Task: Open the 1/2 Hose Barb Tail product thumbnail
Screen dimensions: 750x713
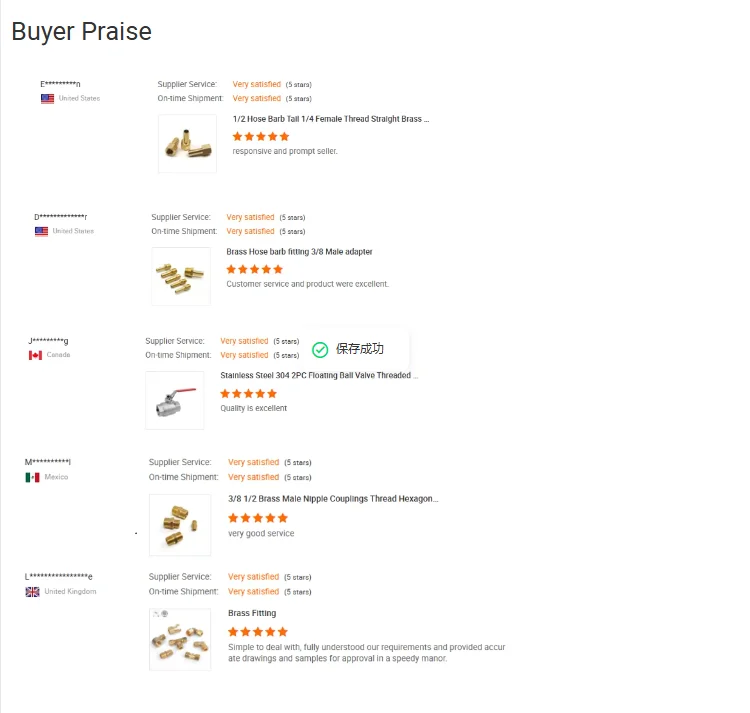Action: click(x=187, y=144)
